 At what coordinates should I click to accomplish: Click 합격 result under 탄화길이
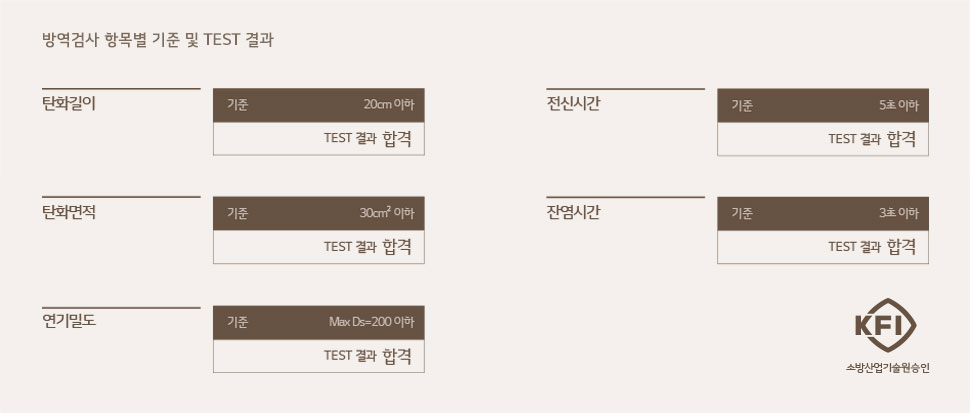point(397,138)
